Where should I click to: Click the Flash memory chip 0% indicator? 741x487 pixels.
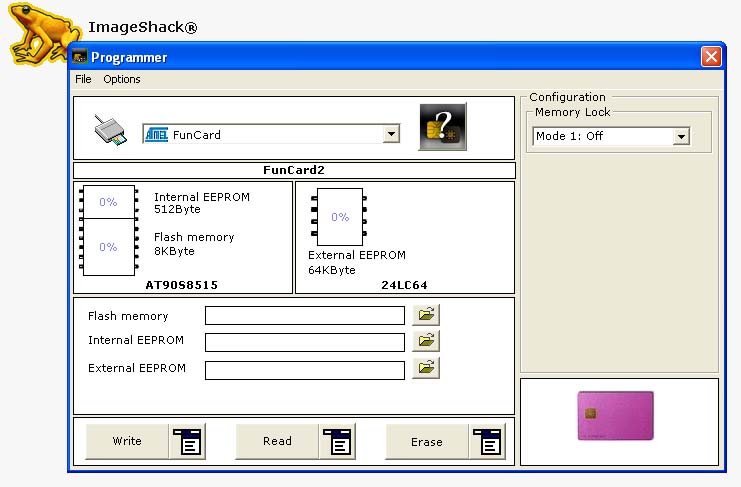(108, 247)
